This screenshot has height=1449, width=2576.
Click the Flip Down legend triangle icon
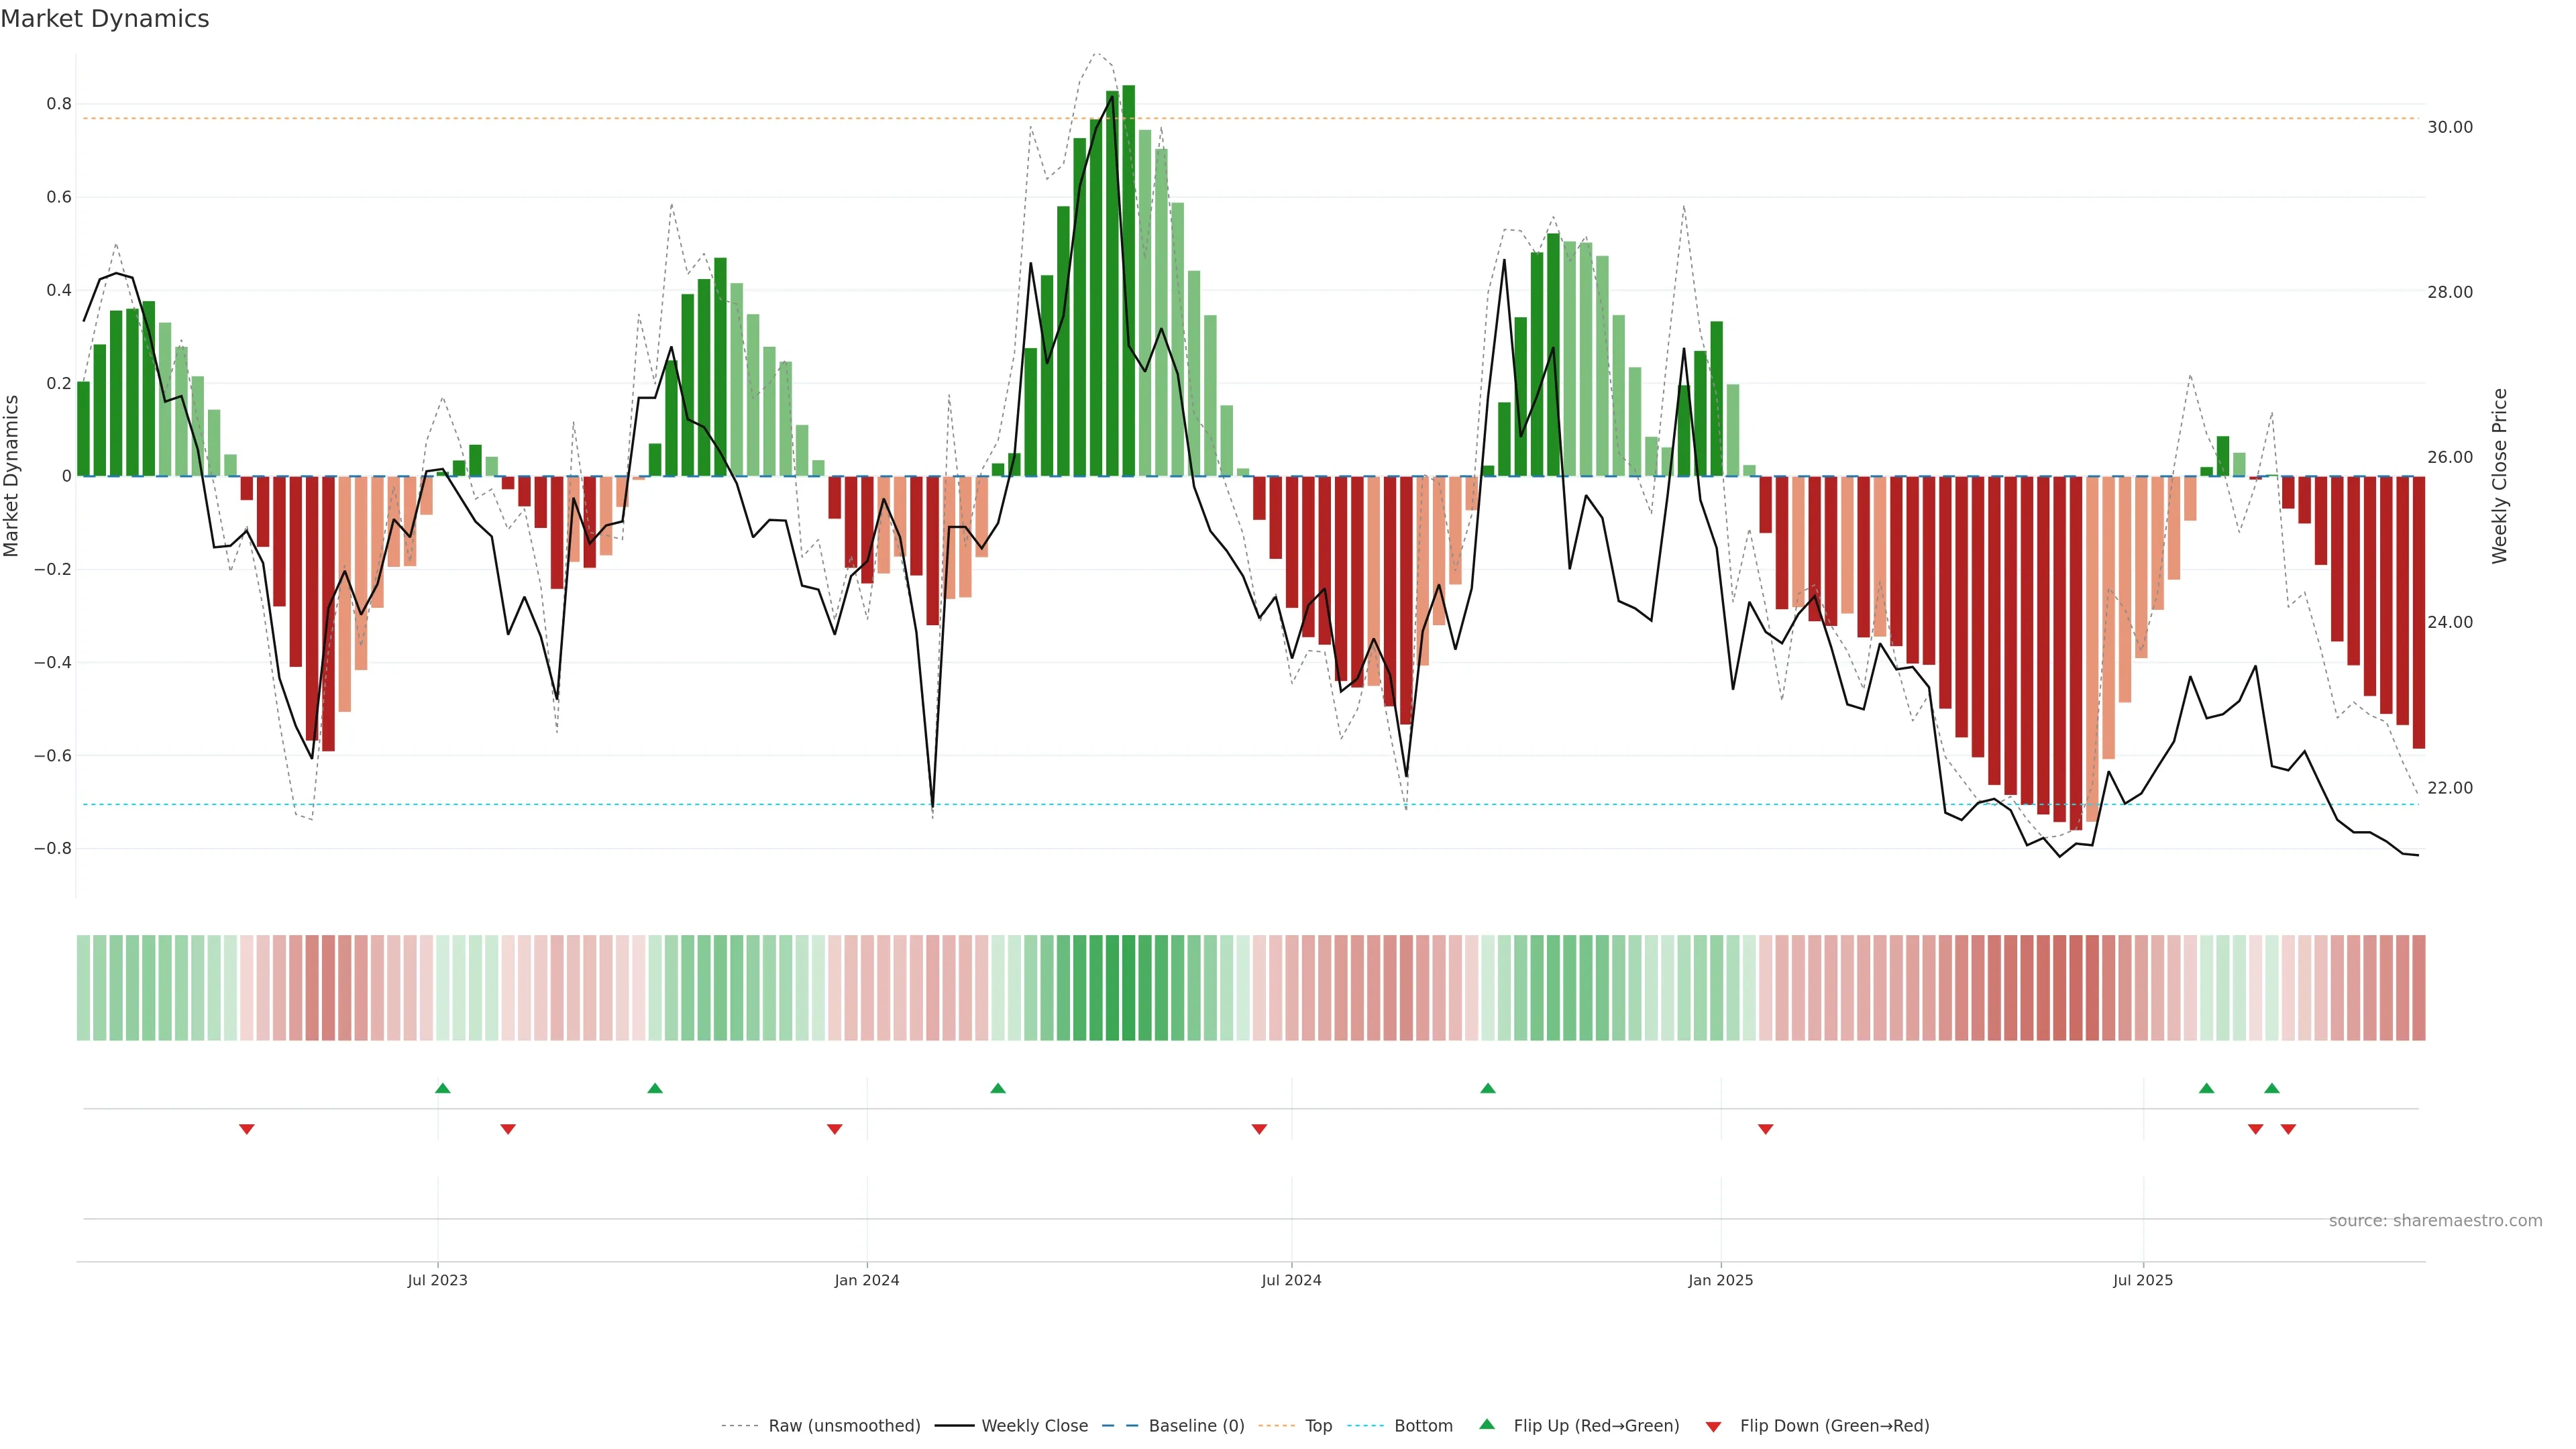1713,1426
